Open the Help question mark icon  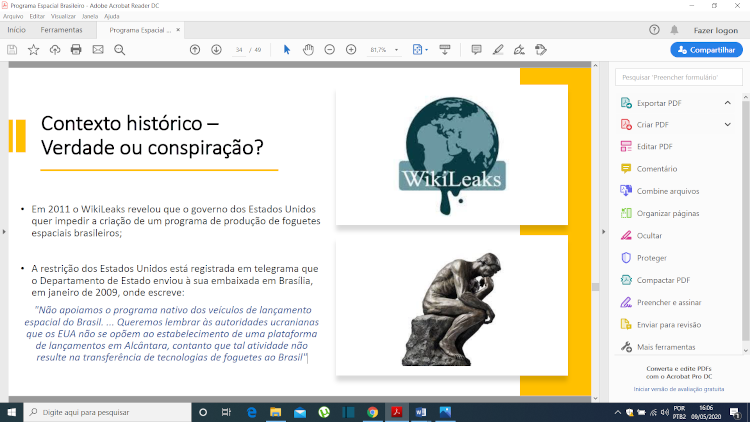[x=654, y=30]
